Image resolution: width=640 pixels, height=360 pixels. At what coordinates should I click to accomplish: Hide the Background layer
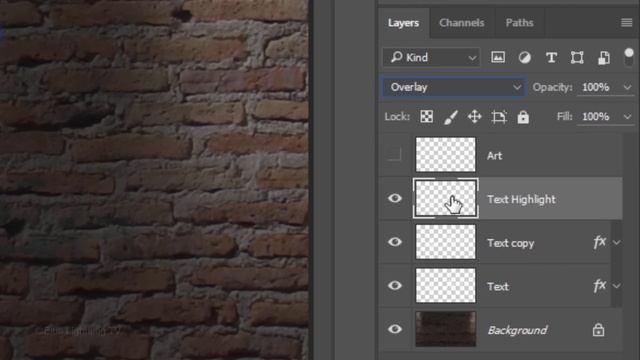click(x=395, y=329)
